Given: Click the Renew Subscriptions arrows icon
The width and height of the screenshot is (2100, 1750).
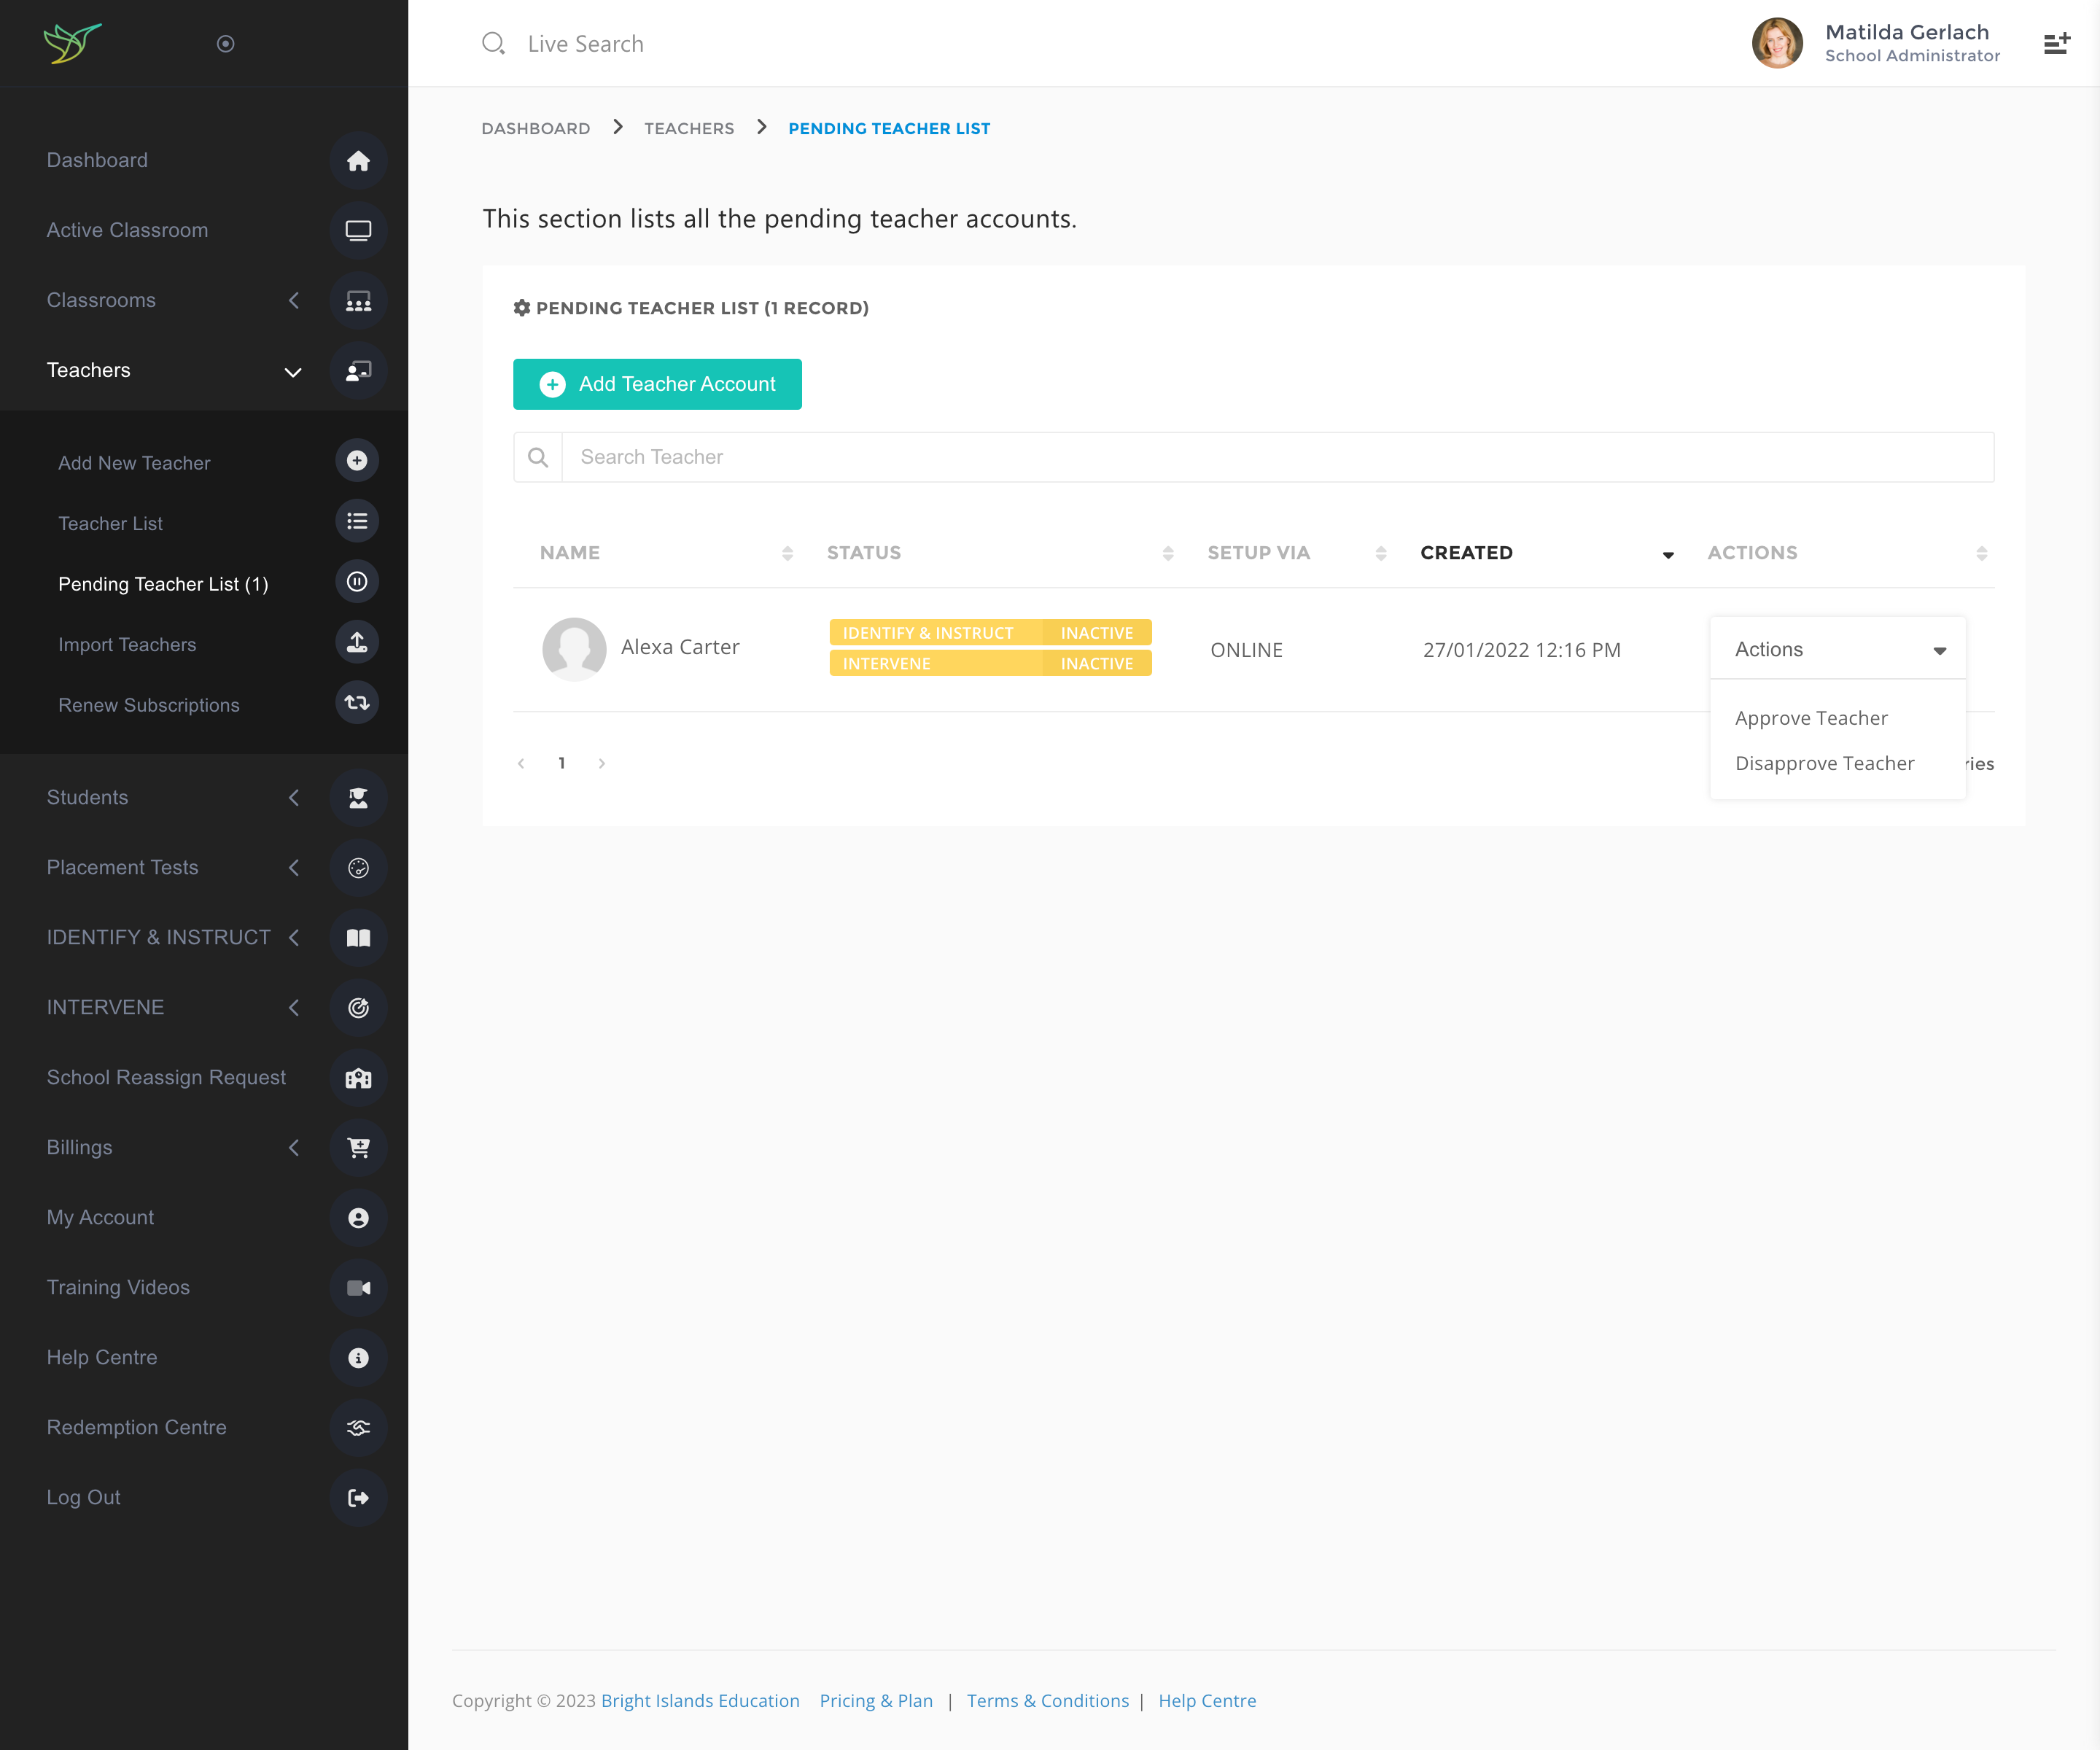Looking at the screenshot, I should pyautogui.click(x=357, y=703).
